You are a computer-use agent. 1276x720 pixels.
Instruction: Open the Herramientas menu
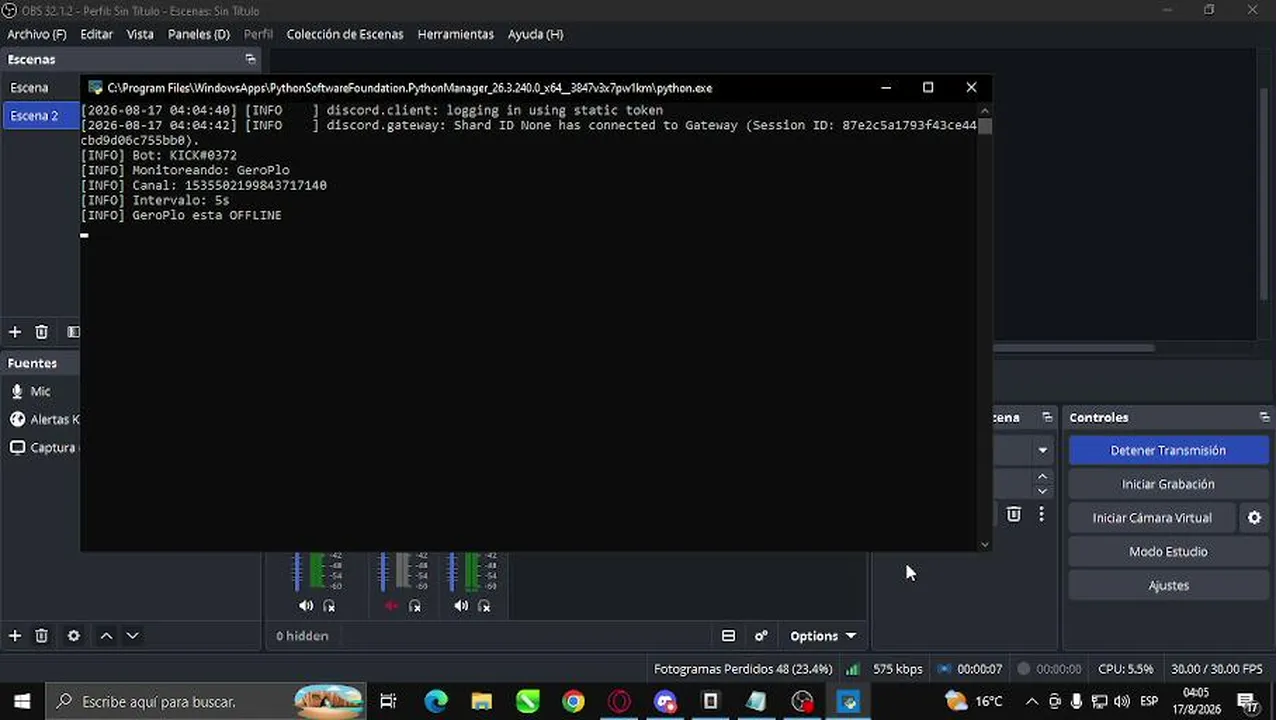456,34
